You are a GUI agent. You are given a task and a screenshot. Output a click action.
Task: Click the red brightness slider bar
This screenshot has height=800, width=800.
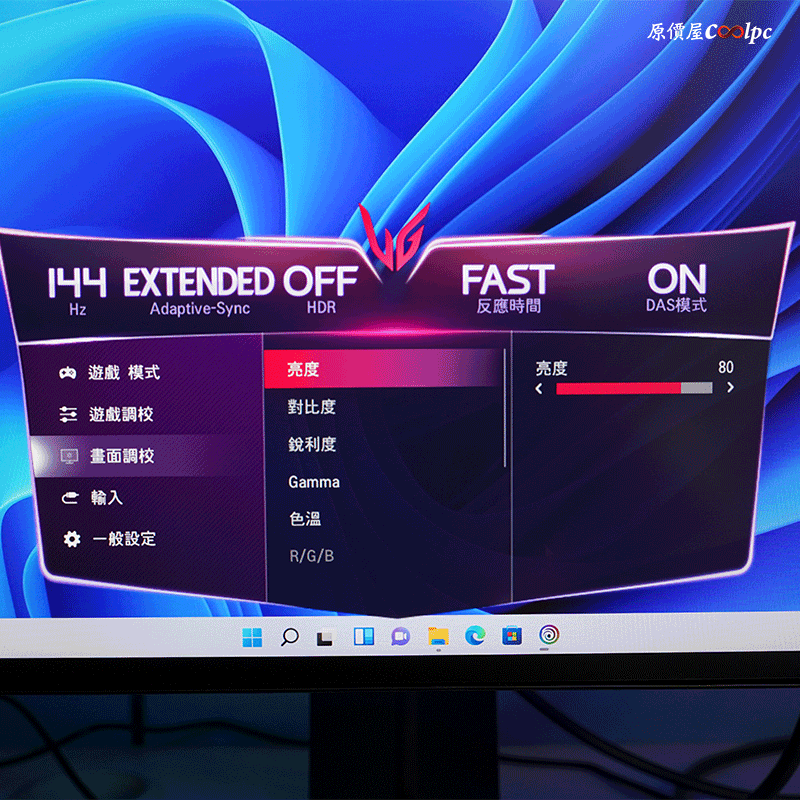point(634,388)
